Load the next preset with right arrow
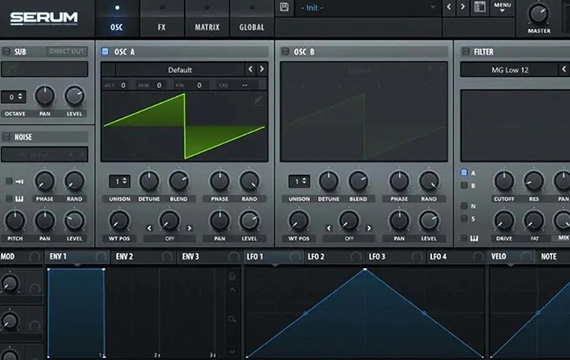Image resolution: width=570 pixels, height=360 pixels. click(x=462, y=7)
